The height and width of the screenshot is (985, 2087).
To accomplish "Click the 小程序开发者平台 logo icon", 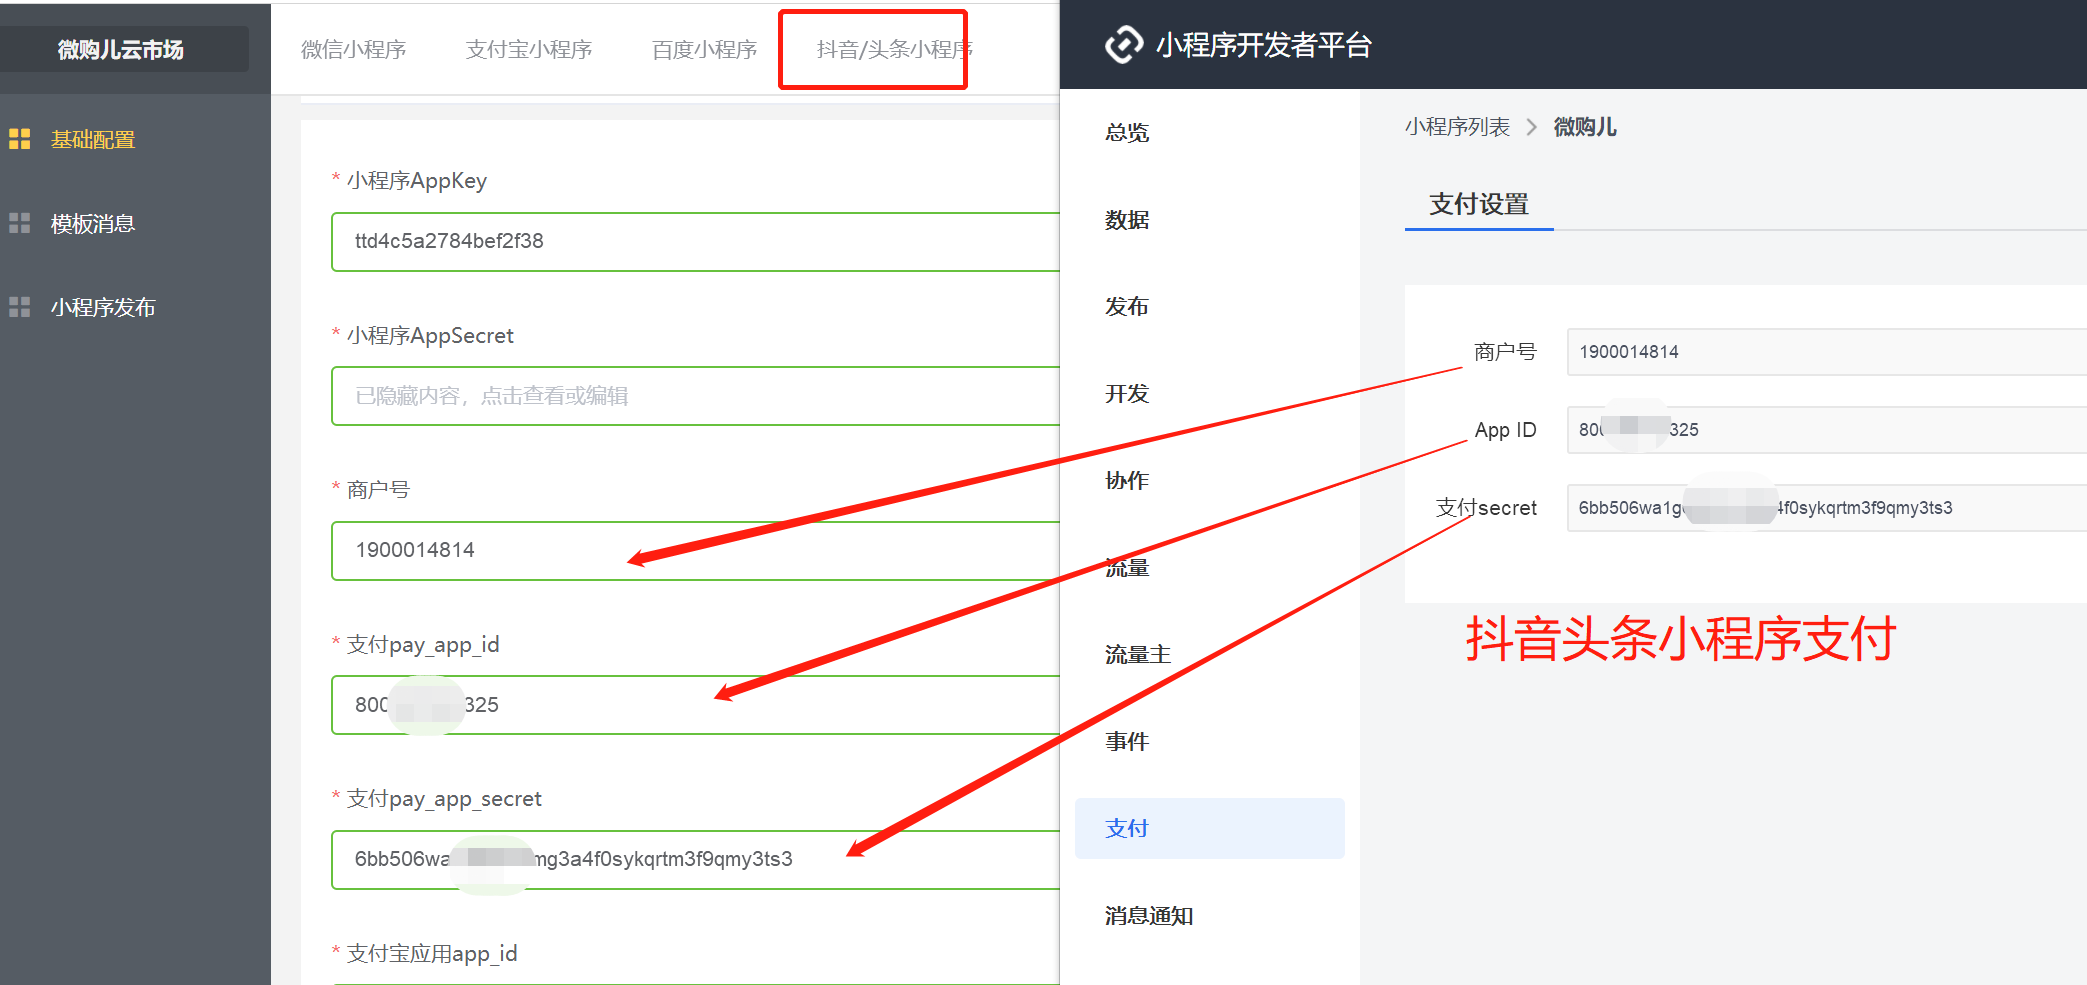I will click(1124, 45).
